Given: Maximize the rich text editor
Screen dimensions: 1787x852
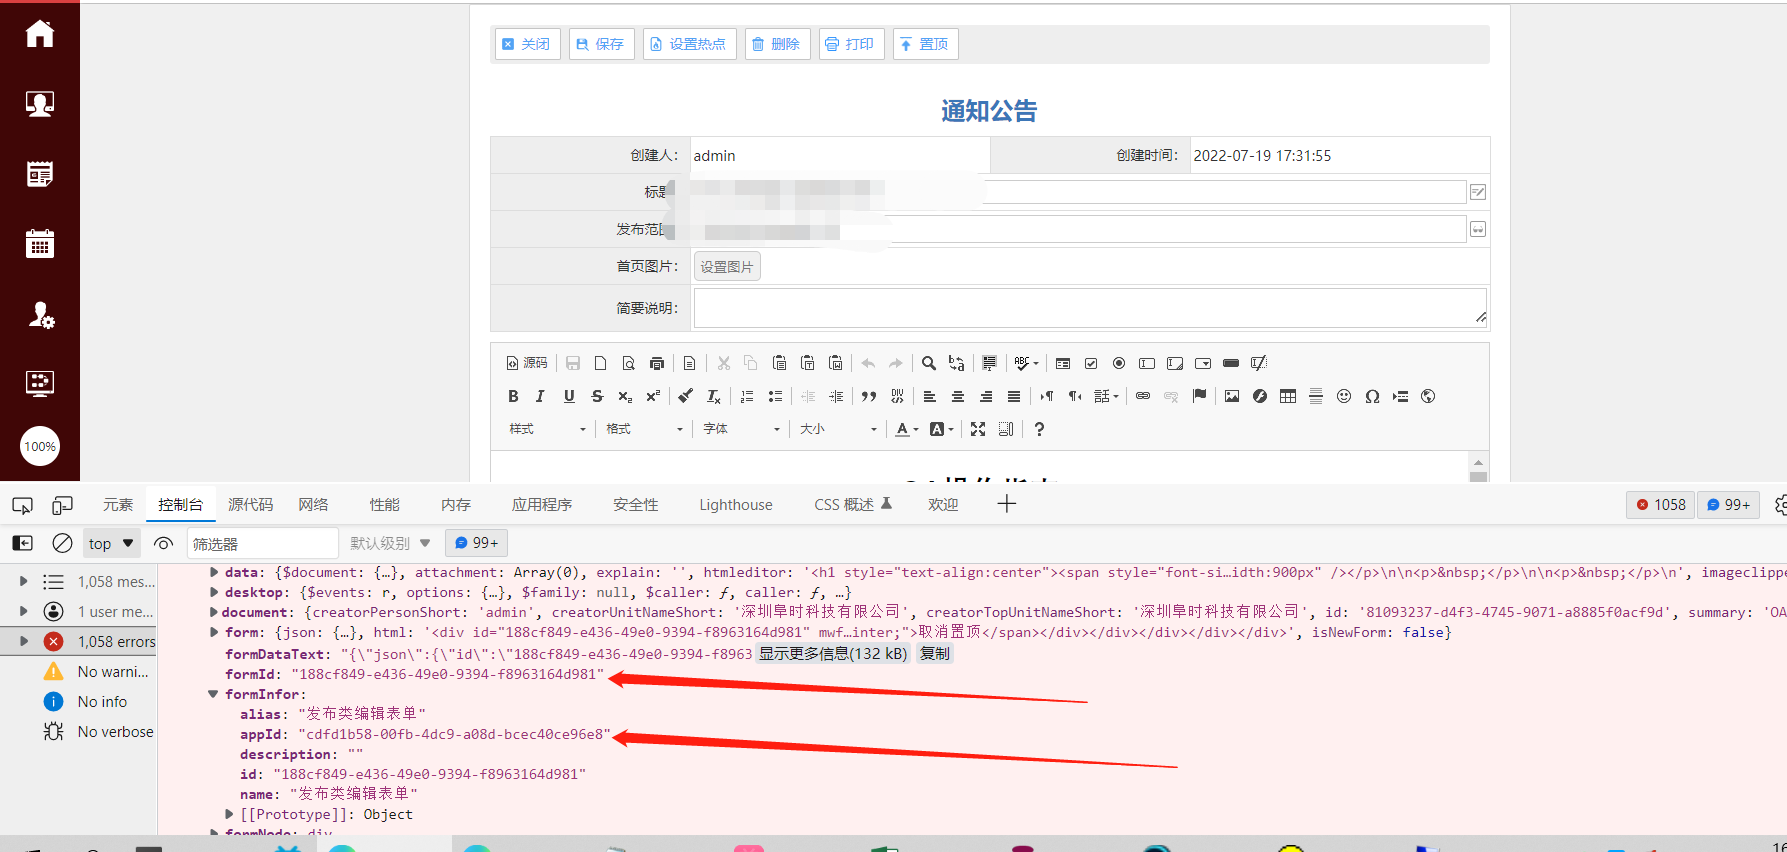Looking at the screenshot, I should [x=978, y=429].
